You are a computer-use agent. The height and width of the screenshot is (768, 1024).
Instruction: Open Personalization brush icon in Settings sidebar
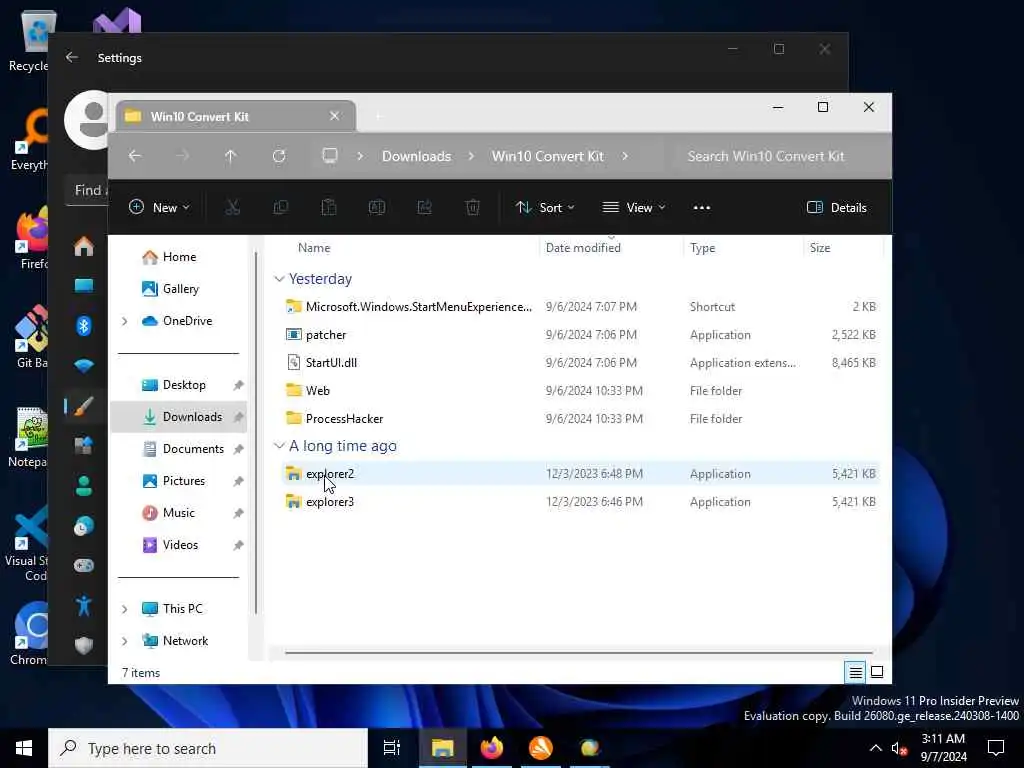click(84, 406)
